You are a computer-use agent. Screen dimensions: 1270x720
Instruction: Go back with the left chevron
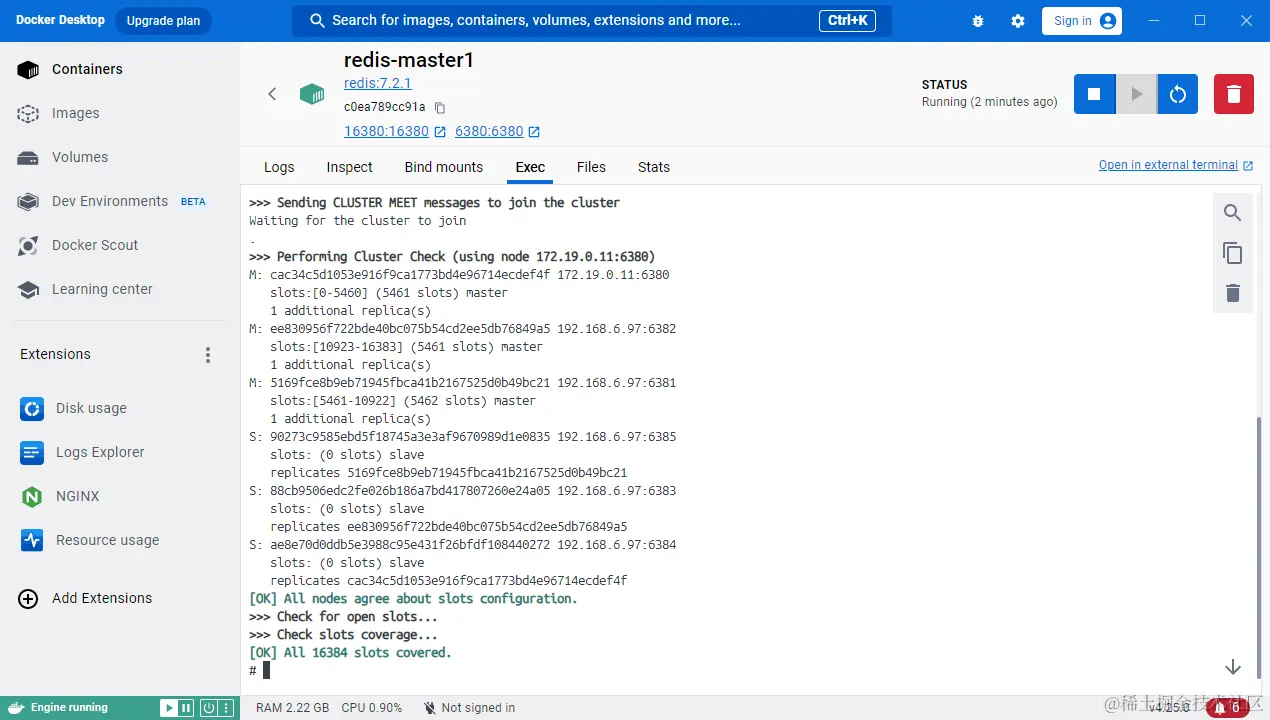pos(272,94)
